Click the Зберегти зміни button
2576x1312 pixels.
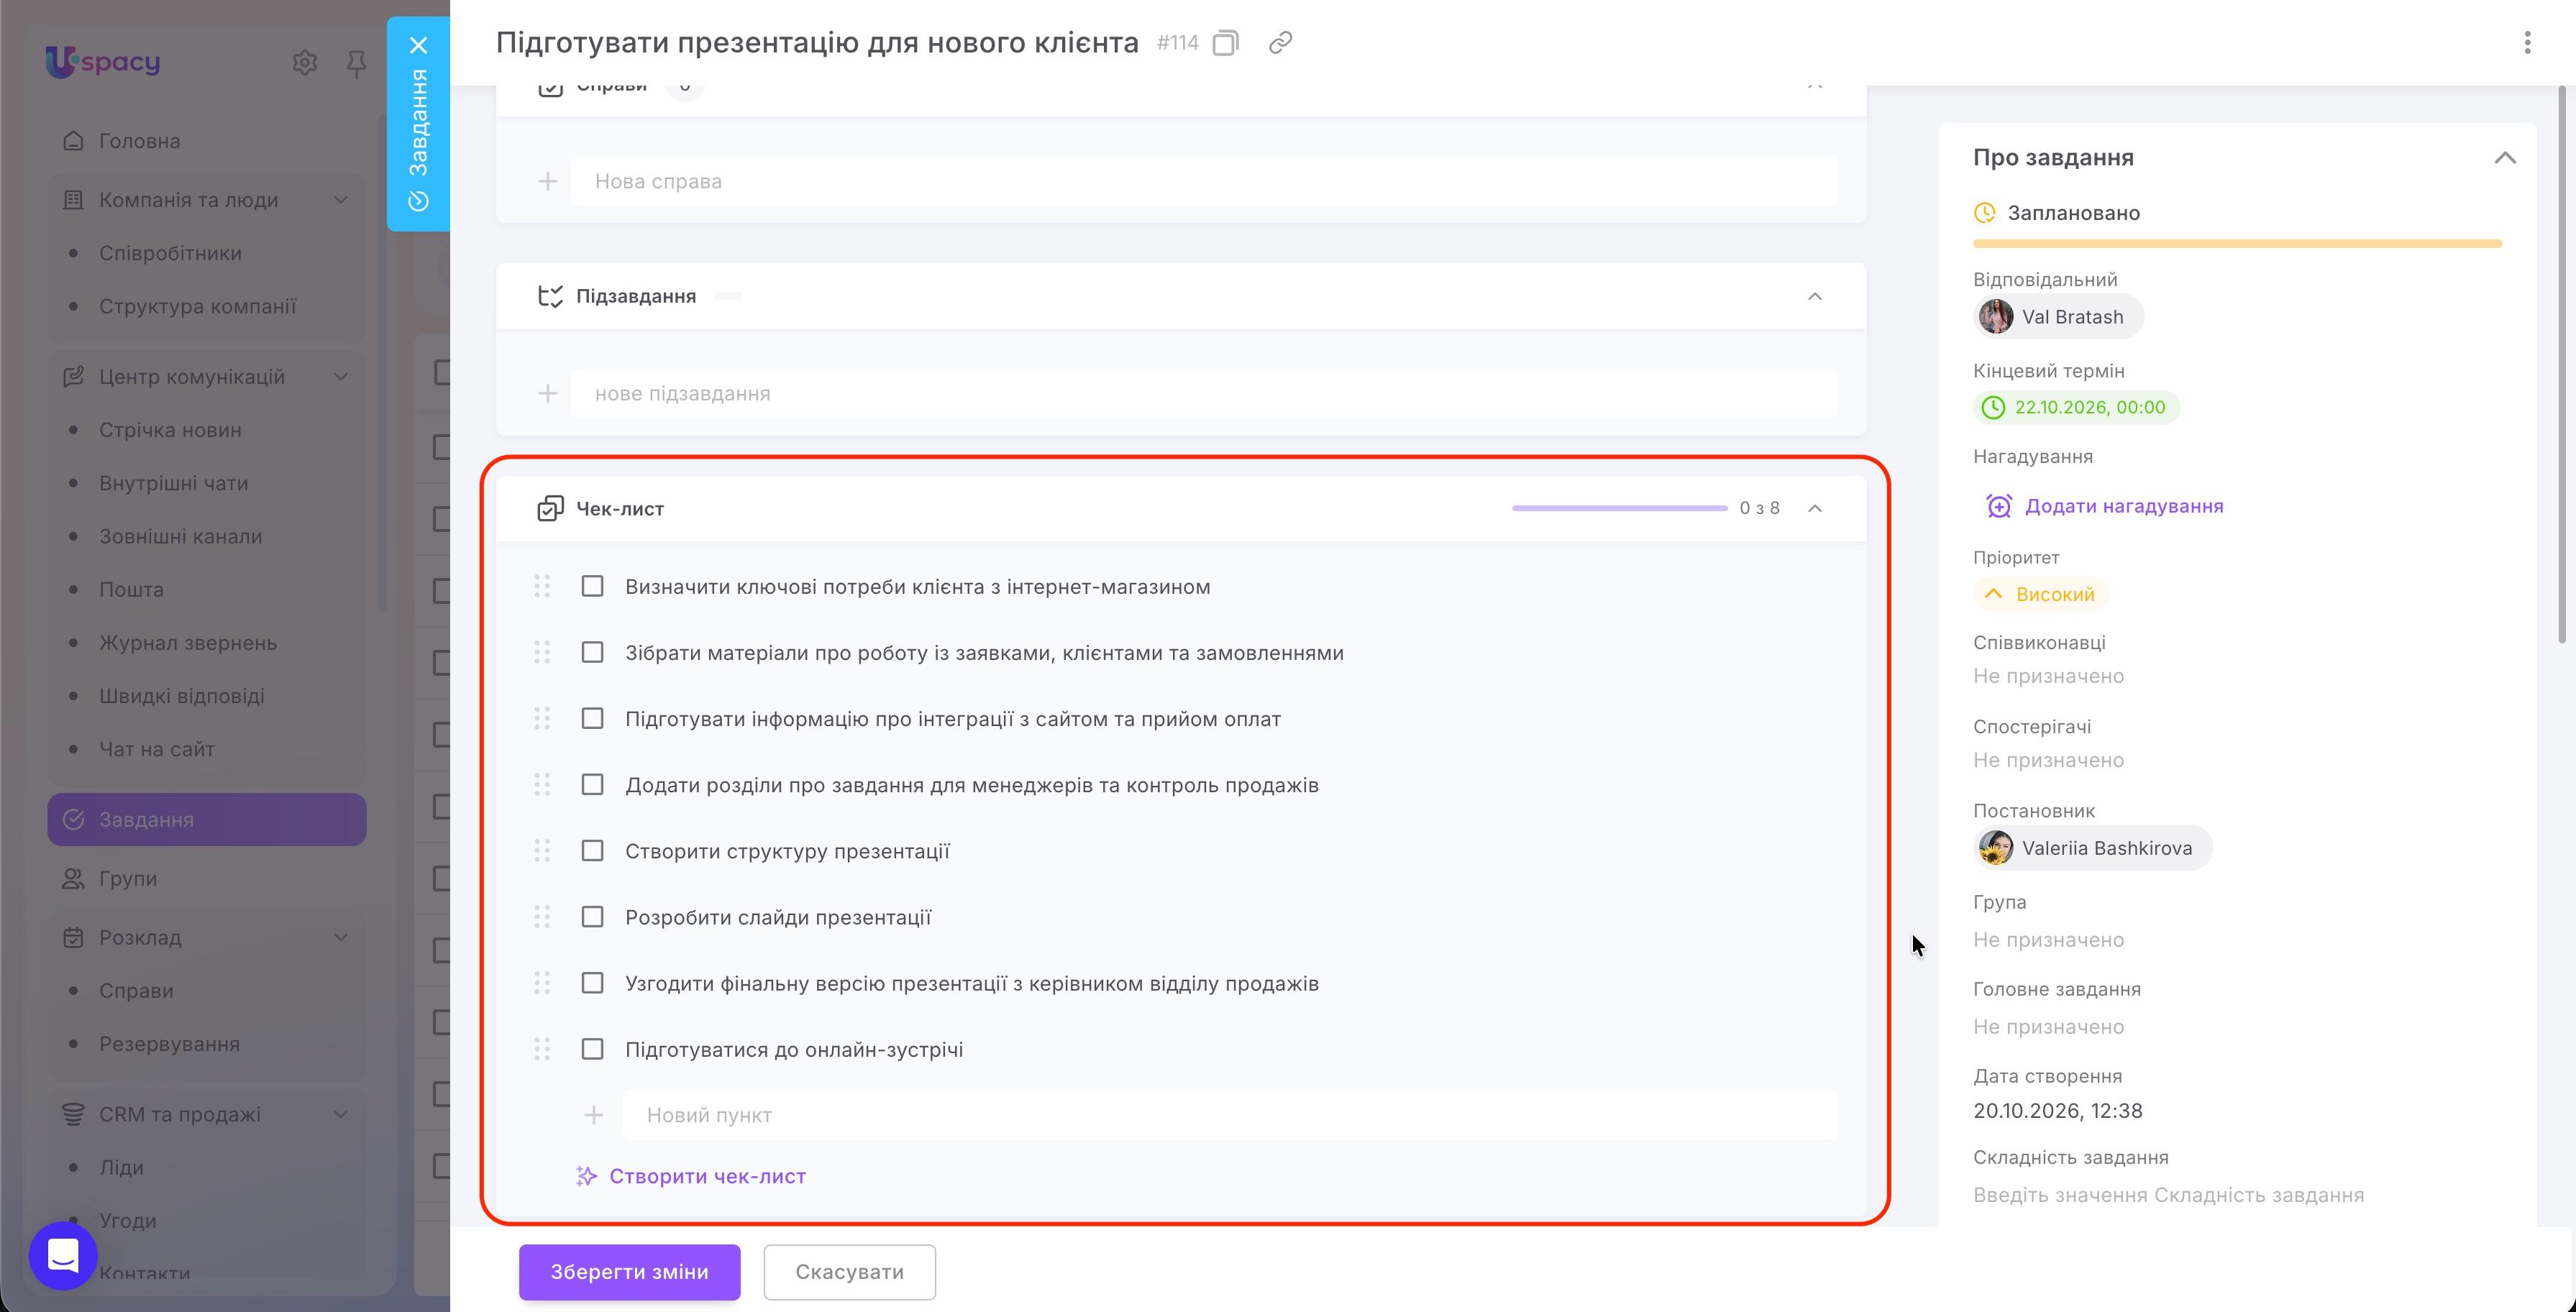(629, 1272)
